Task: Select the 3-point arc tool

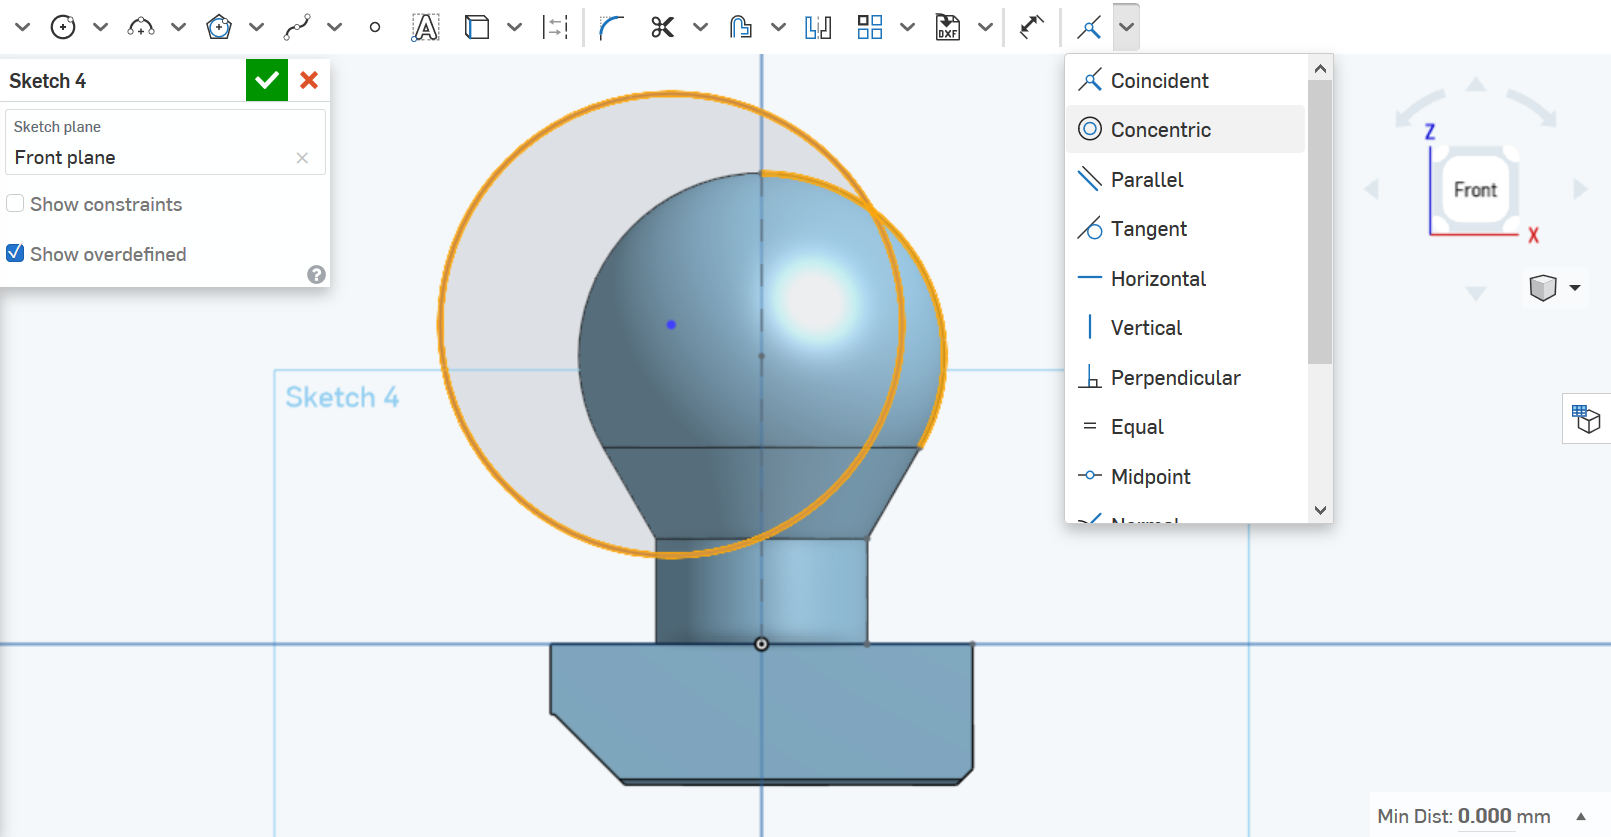Action: tap(141, 27)
